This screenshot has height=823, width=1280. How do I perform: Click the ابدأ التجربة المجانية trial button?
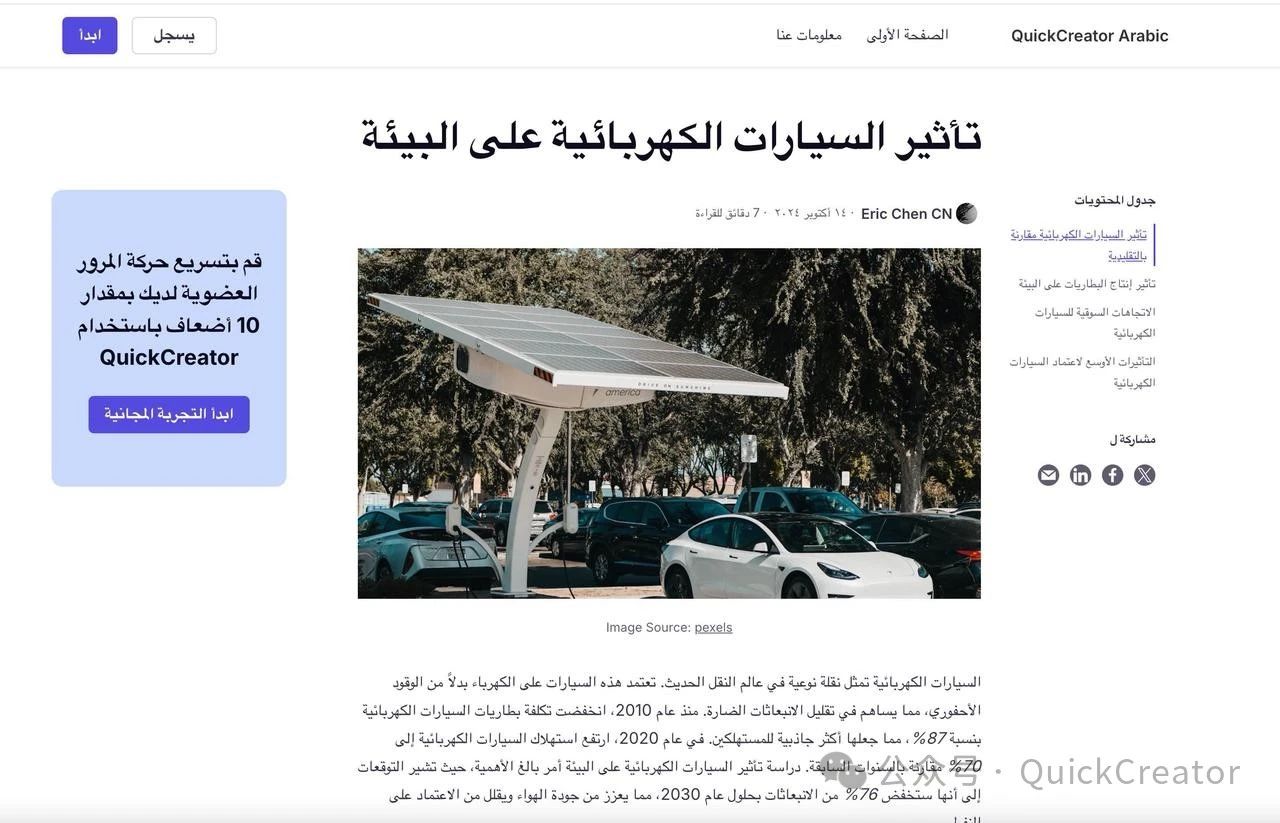point(169,414)
